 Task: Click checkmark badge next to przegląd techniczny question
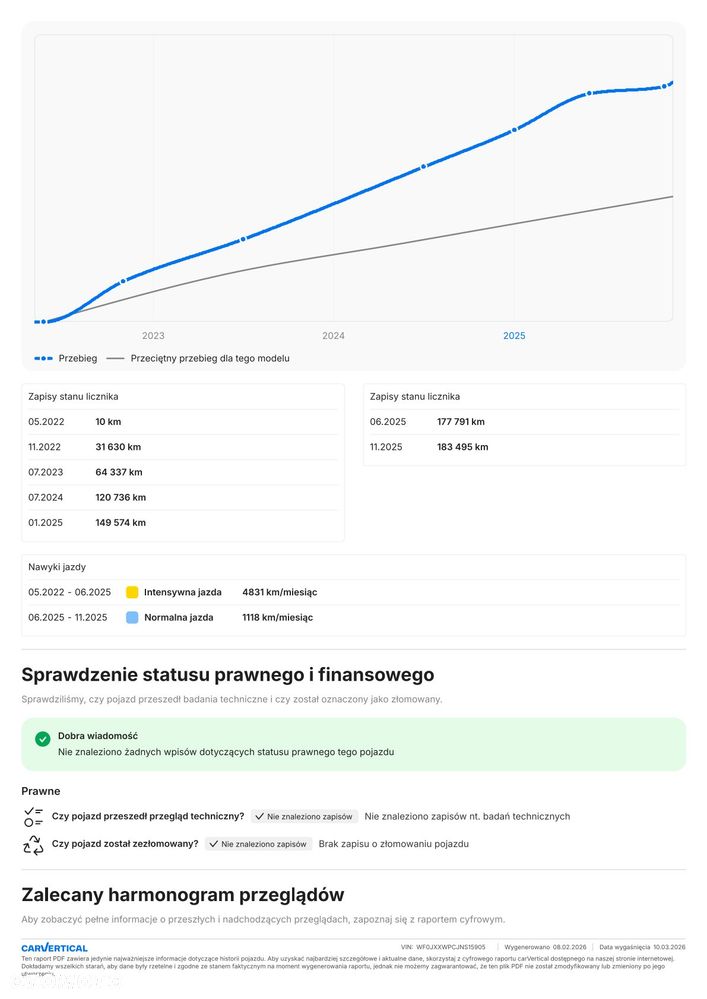[x=304, y=816]
